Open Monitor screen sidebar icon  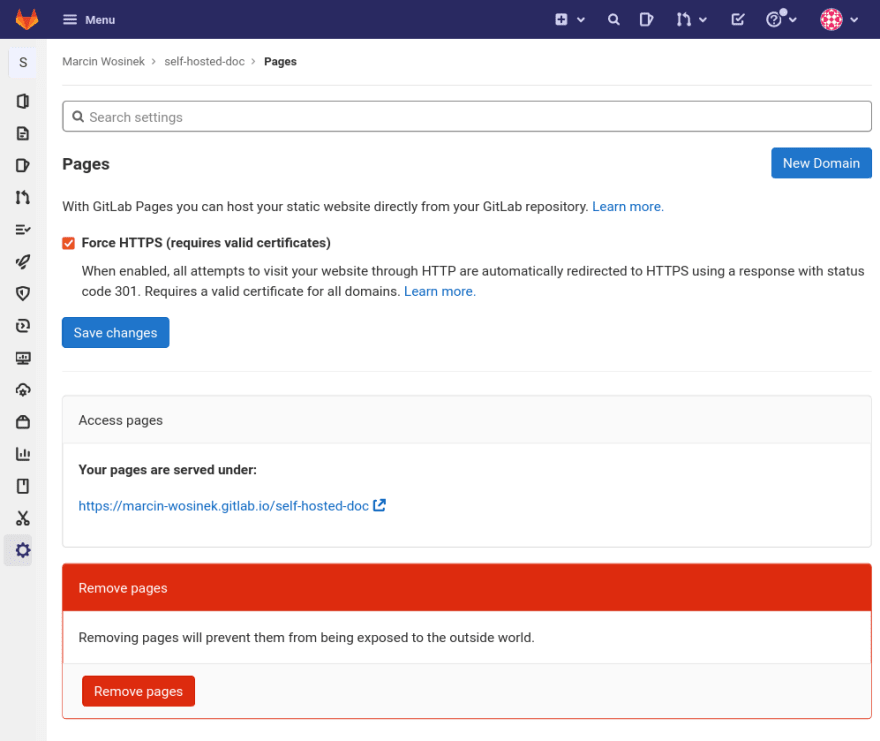click(x=23, y=358)
